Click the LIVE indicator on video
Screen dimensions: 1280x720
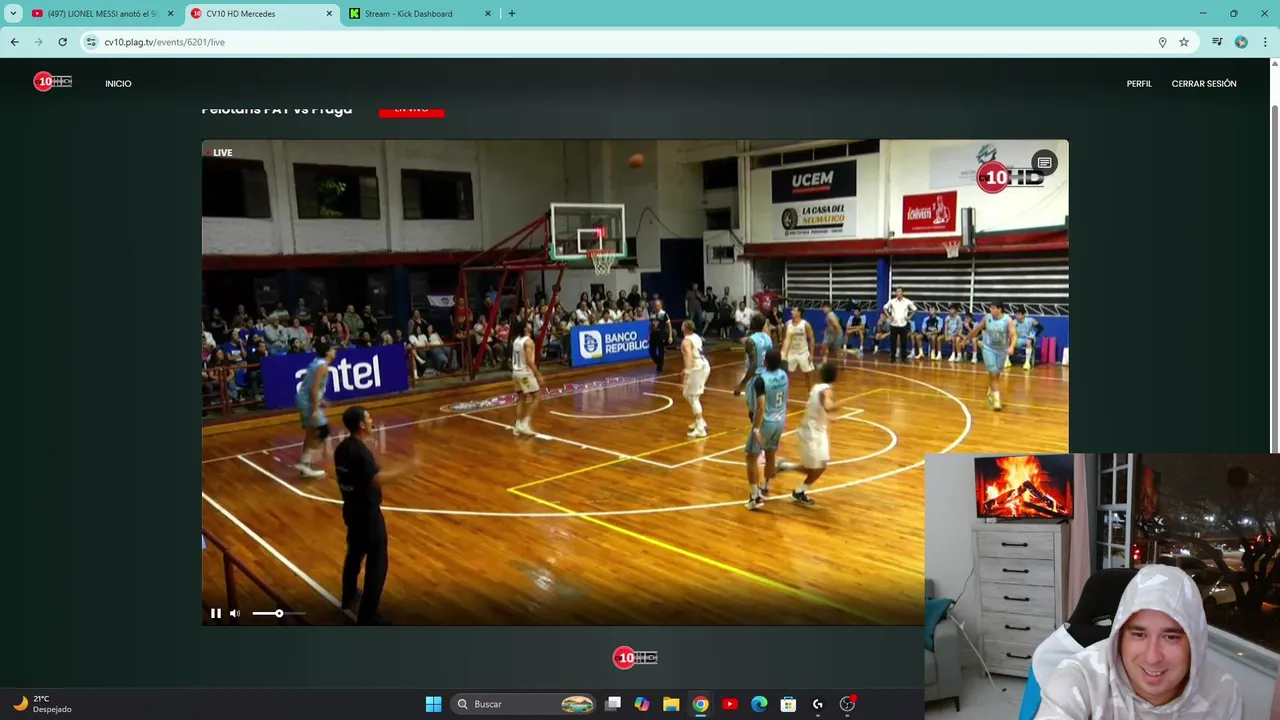click(219, 153)
